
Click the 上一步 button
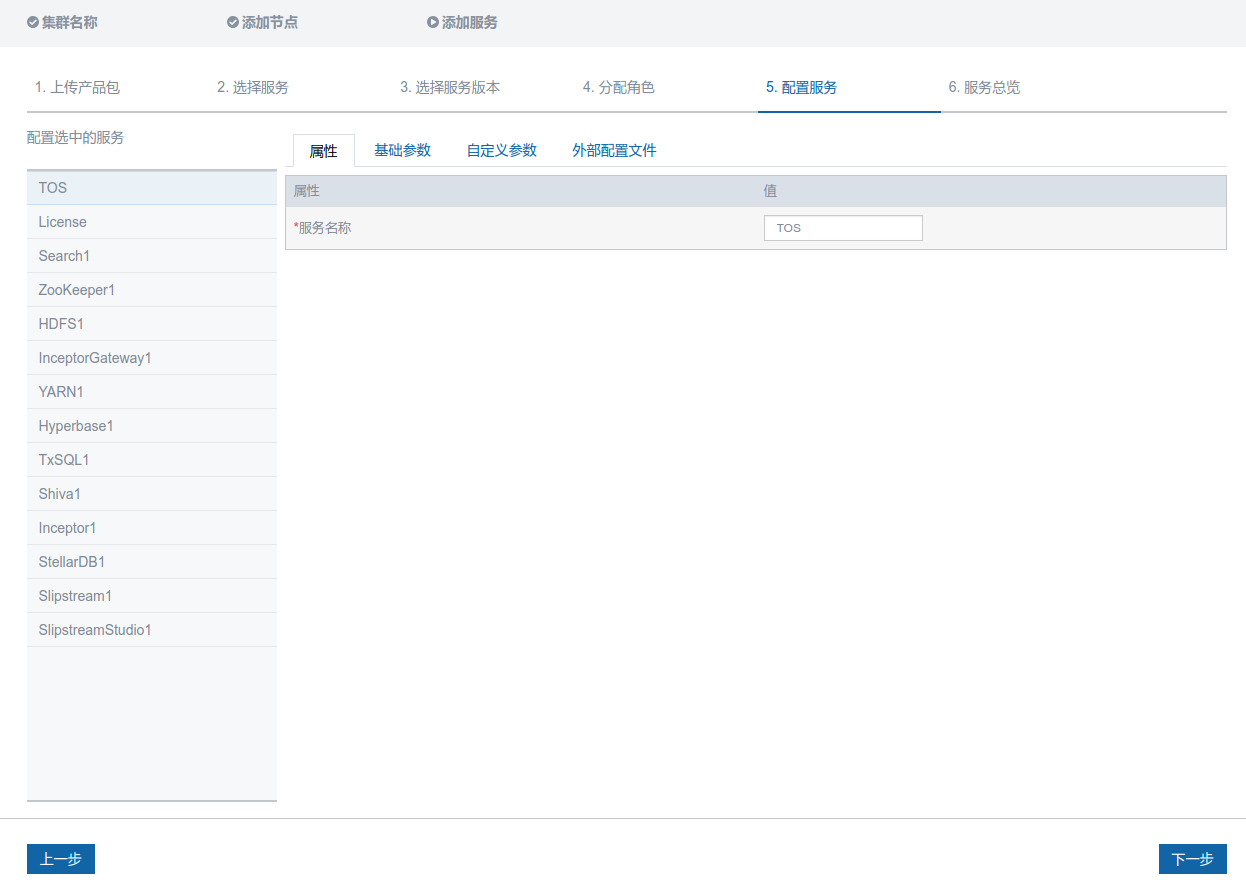[61, 859]
